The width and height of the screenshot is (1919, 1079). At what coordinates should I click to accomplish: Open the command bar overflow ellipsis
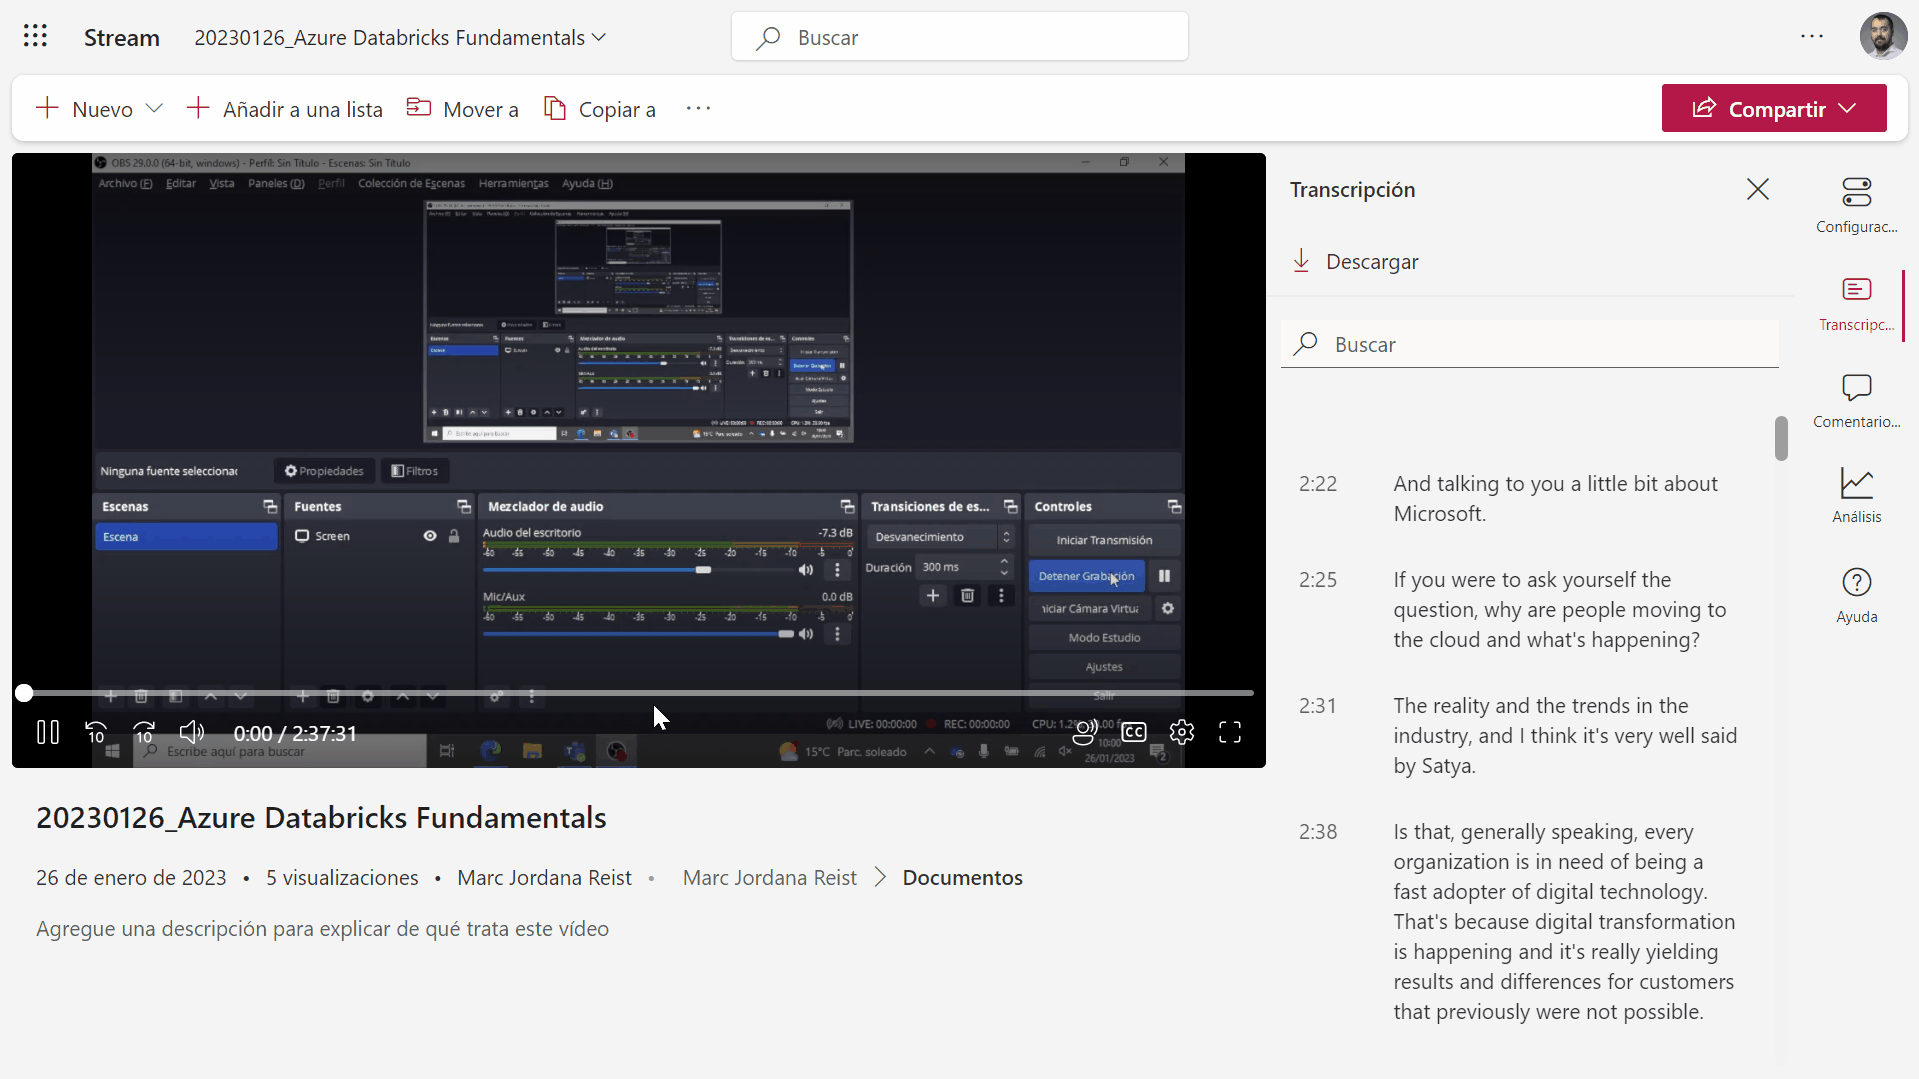click(x=698, y=108)
